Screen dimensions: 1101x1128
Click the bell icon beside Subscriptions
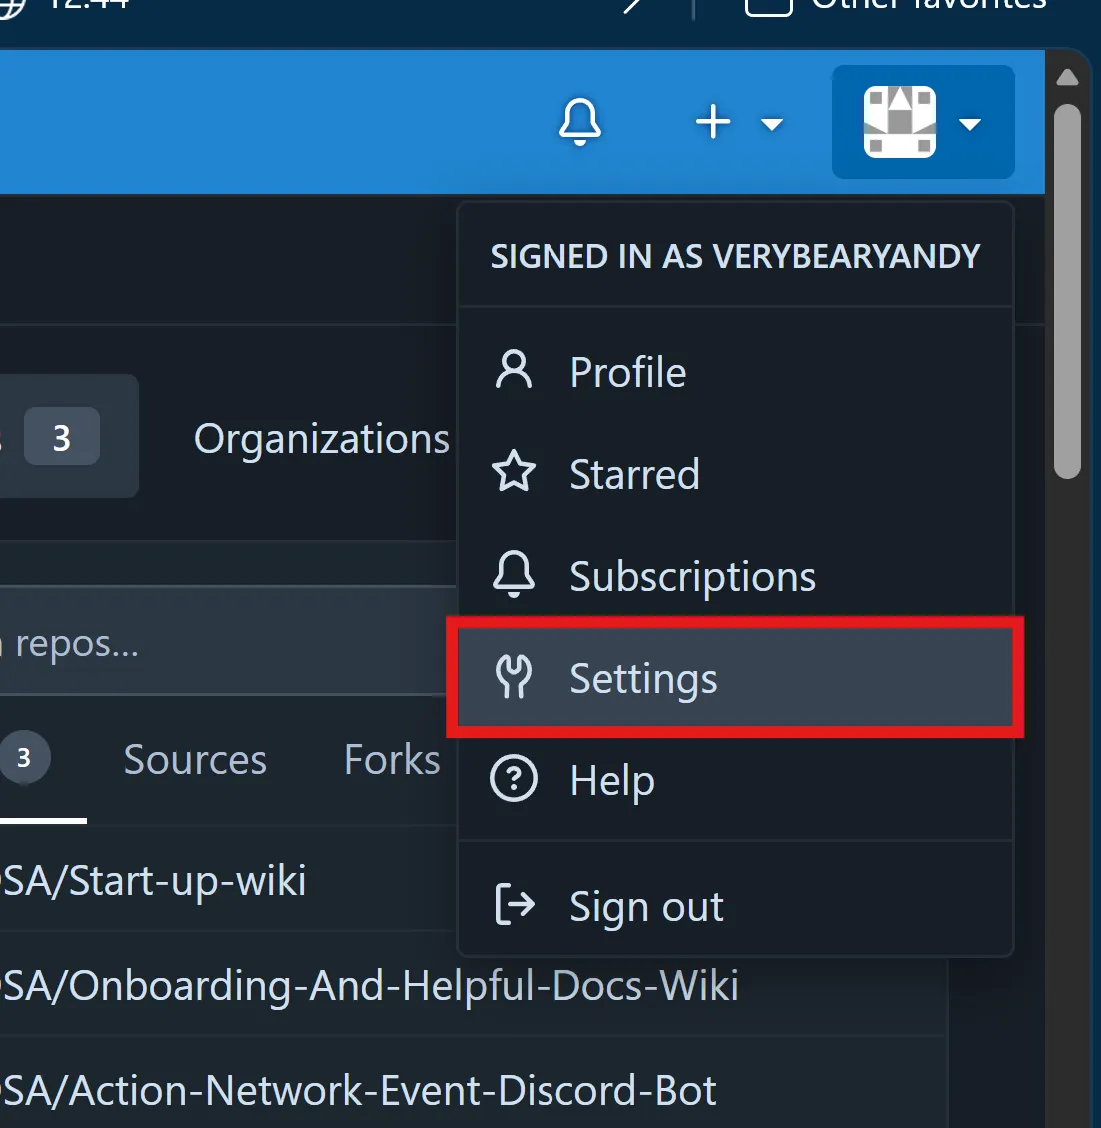[x=514, y=574]
